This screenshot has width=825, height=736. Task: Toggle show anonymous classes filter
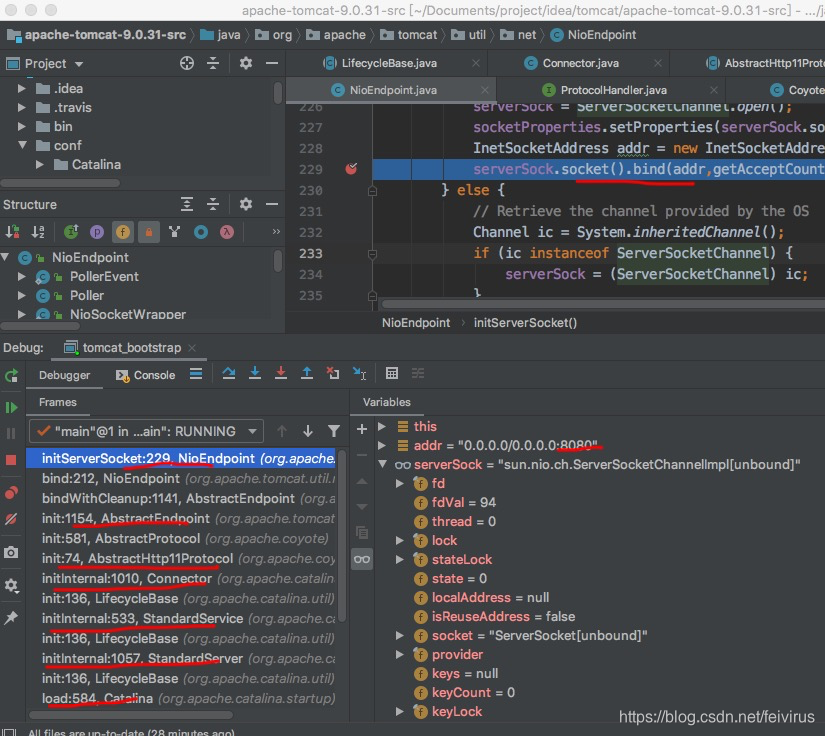click(201, 231)
